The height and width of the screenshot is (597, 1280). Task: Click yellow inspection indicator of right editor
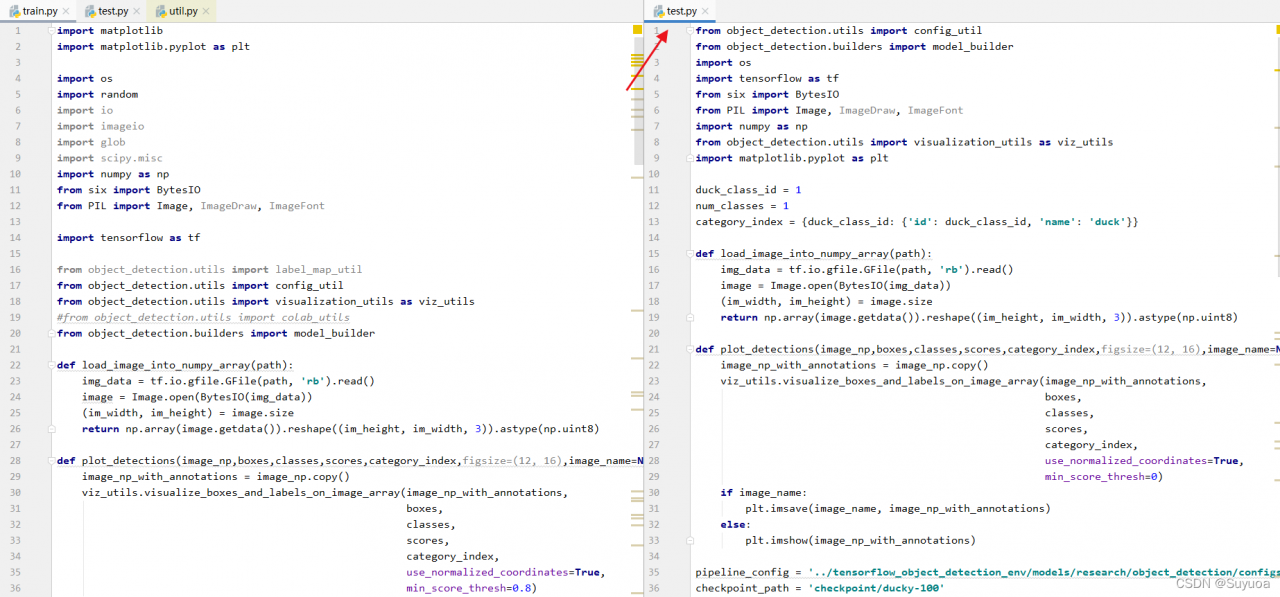pos(1276,30)
